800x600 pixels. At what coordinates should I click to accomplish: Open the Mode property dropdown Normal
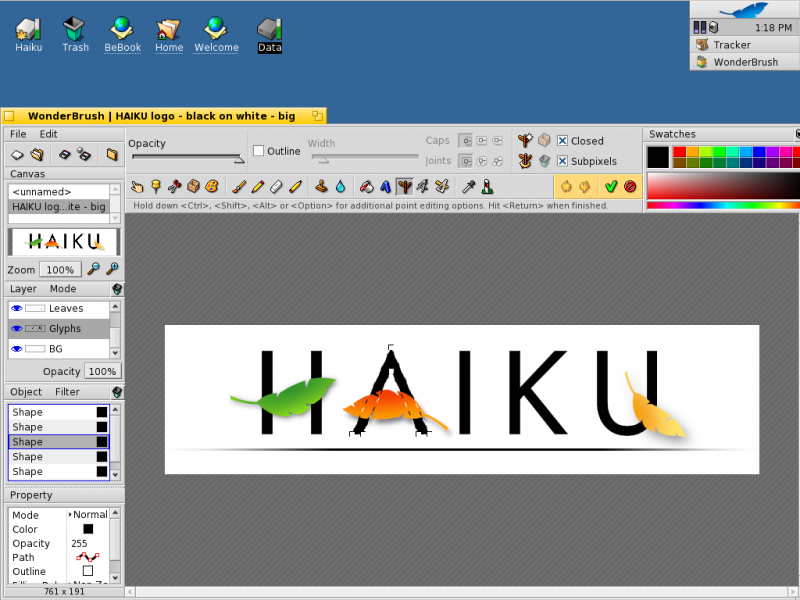tap(88, 515)
